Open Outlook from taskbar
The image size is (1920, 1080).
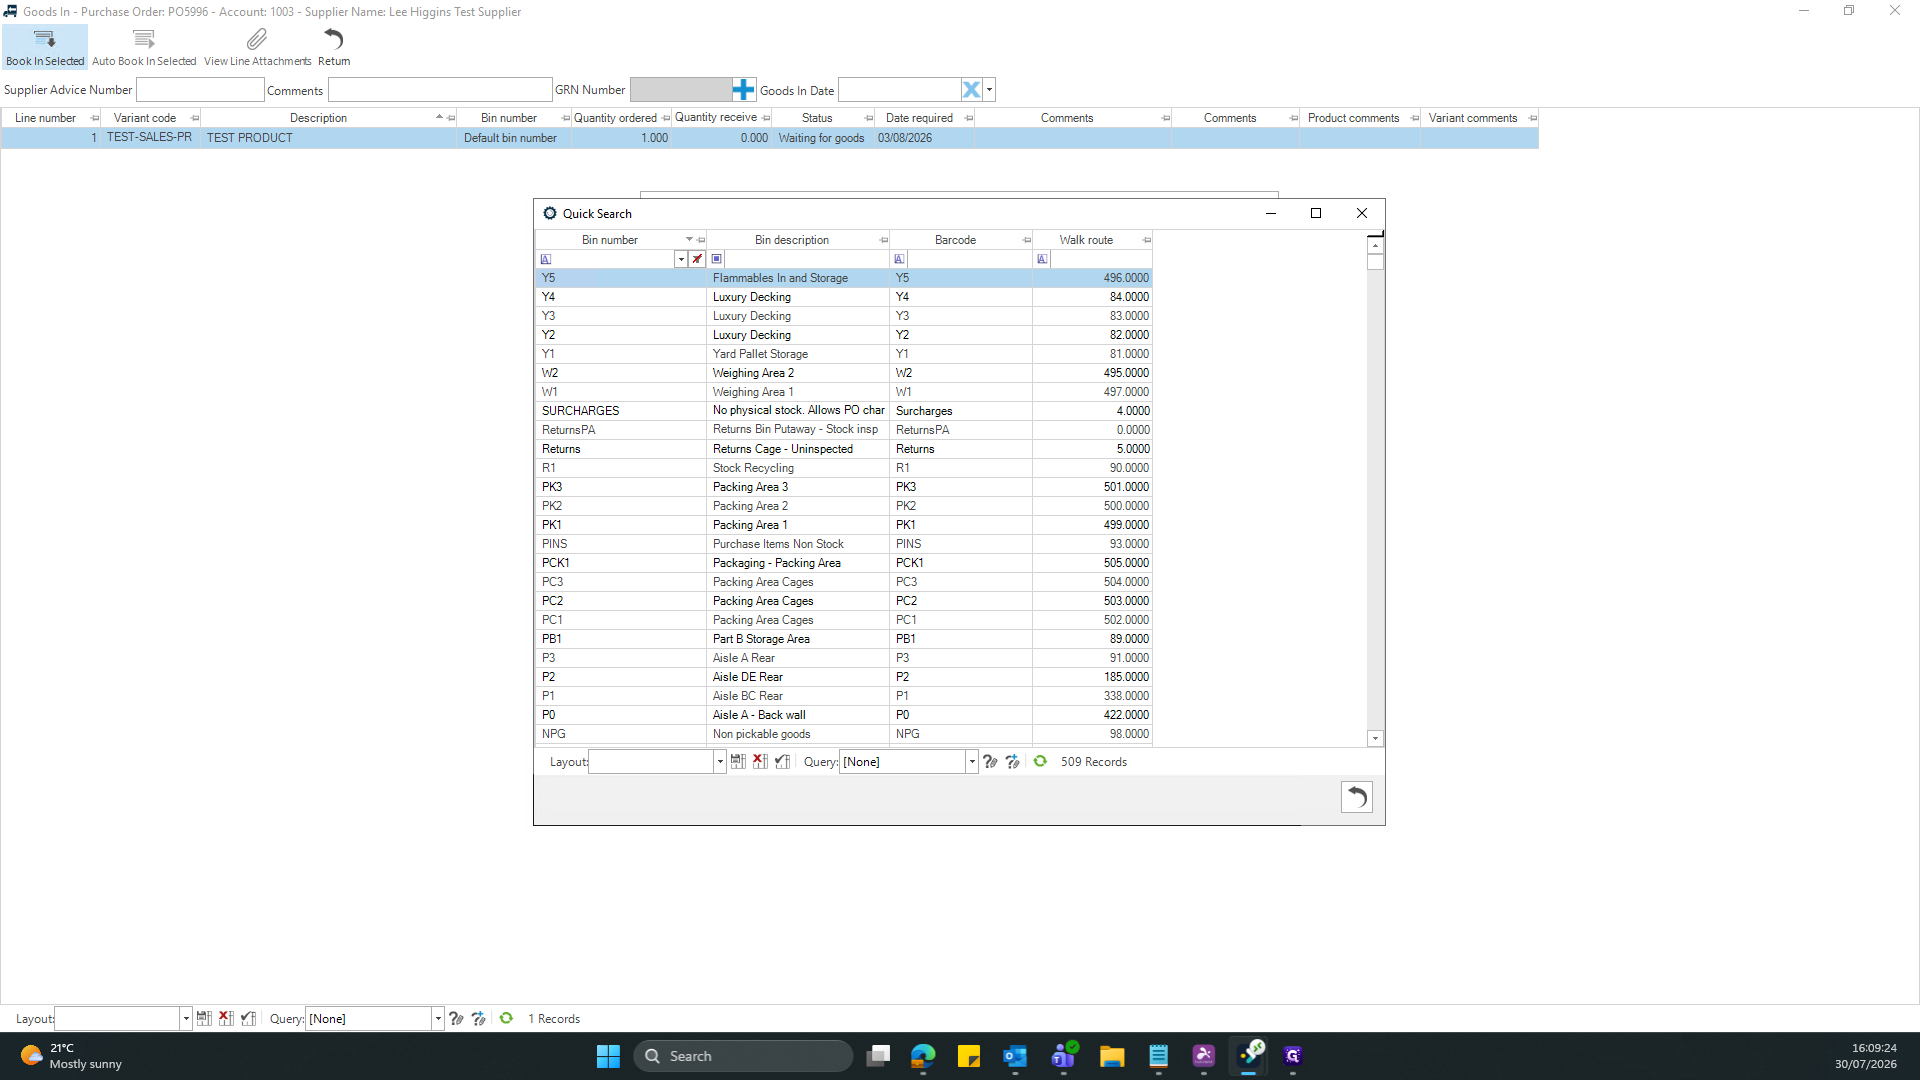point(1015,1056)
